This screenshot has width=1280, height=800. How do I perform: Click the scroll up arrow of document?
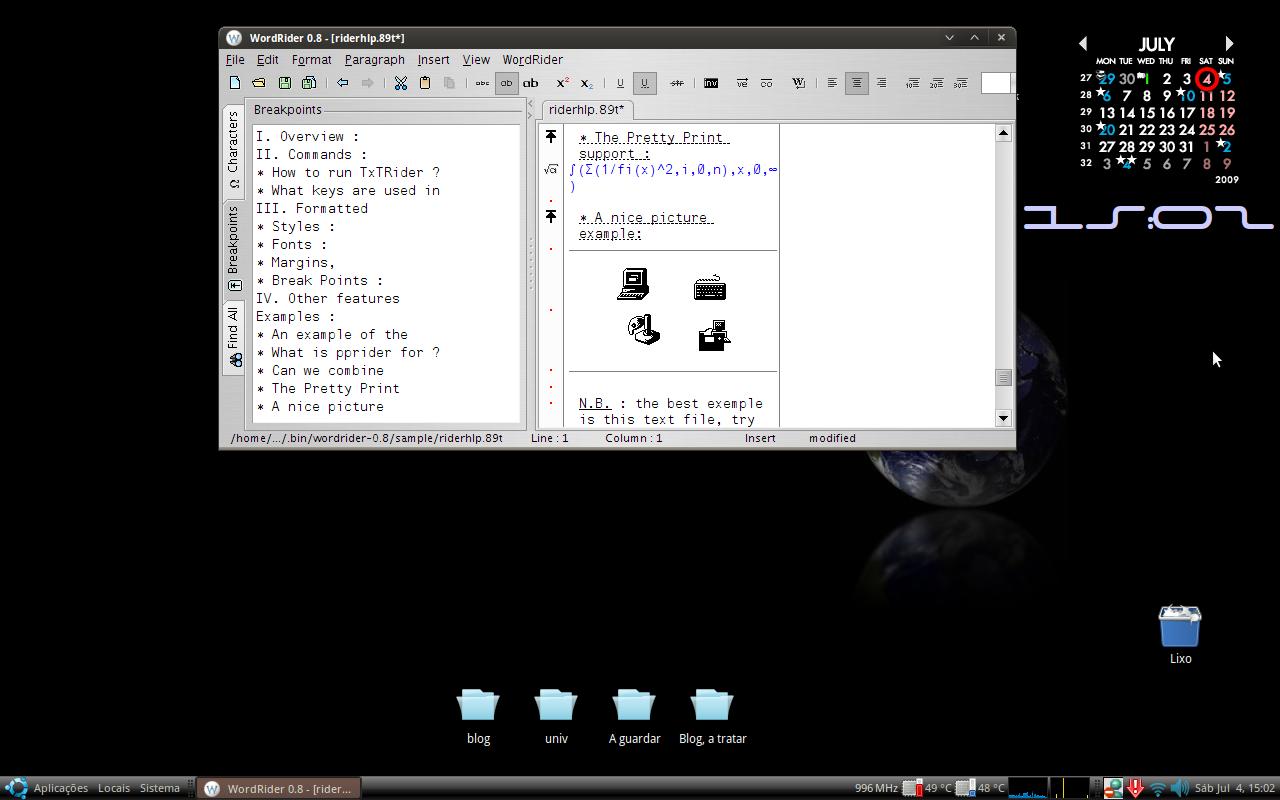pyautogui.click(x=1003, y=133)
